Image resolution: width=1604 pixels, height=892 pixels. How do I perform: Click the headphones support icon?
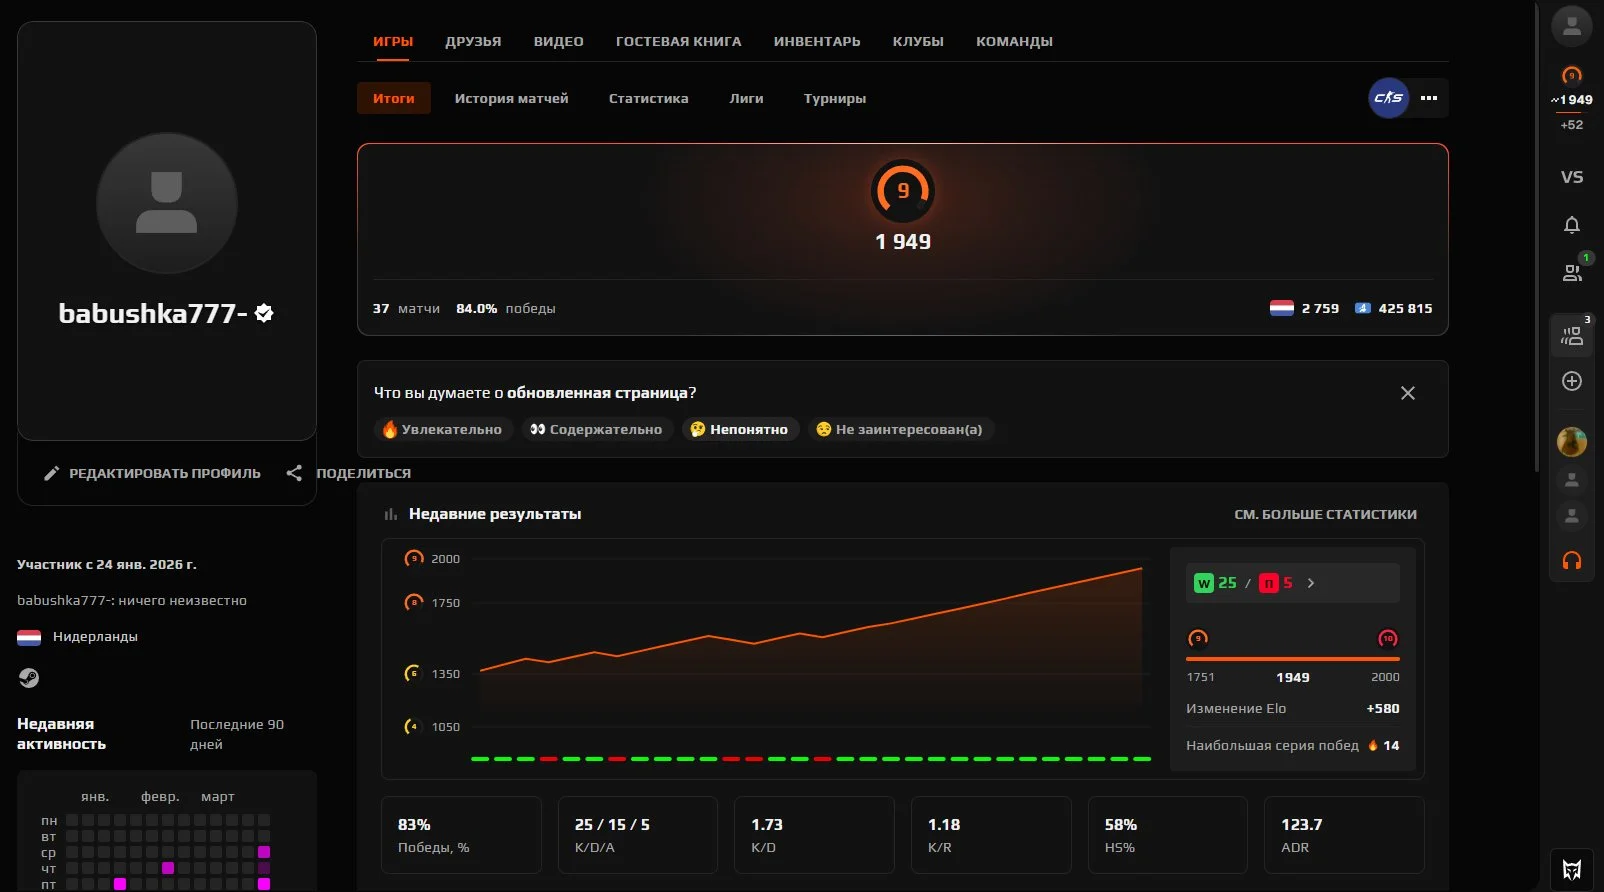(x=1571, y=561)
